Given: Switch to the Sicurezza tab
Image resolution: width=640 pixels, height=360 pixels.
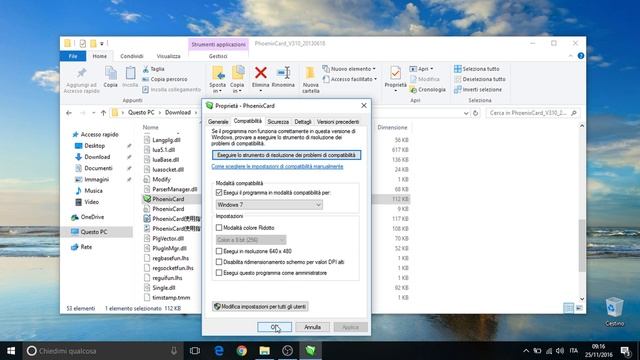Looking at the screenshot, I should [x=278, y=122].
